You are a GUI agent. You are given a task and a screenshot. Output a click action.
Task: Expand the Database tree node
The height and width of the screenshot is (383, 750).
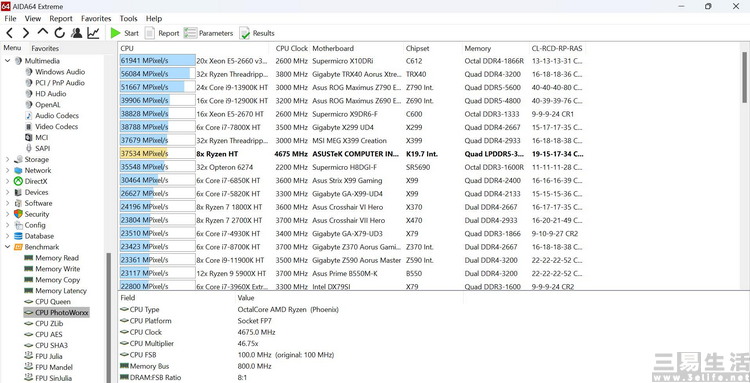click(7, 236)
